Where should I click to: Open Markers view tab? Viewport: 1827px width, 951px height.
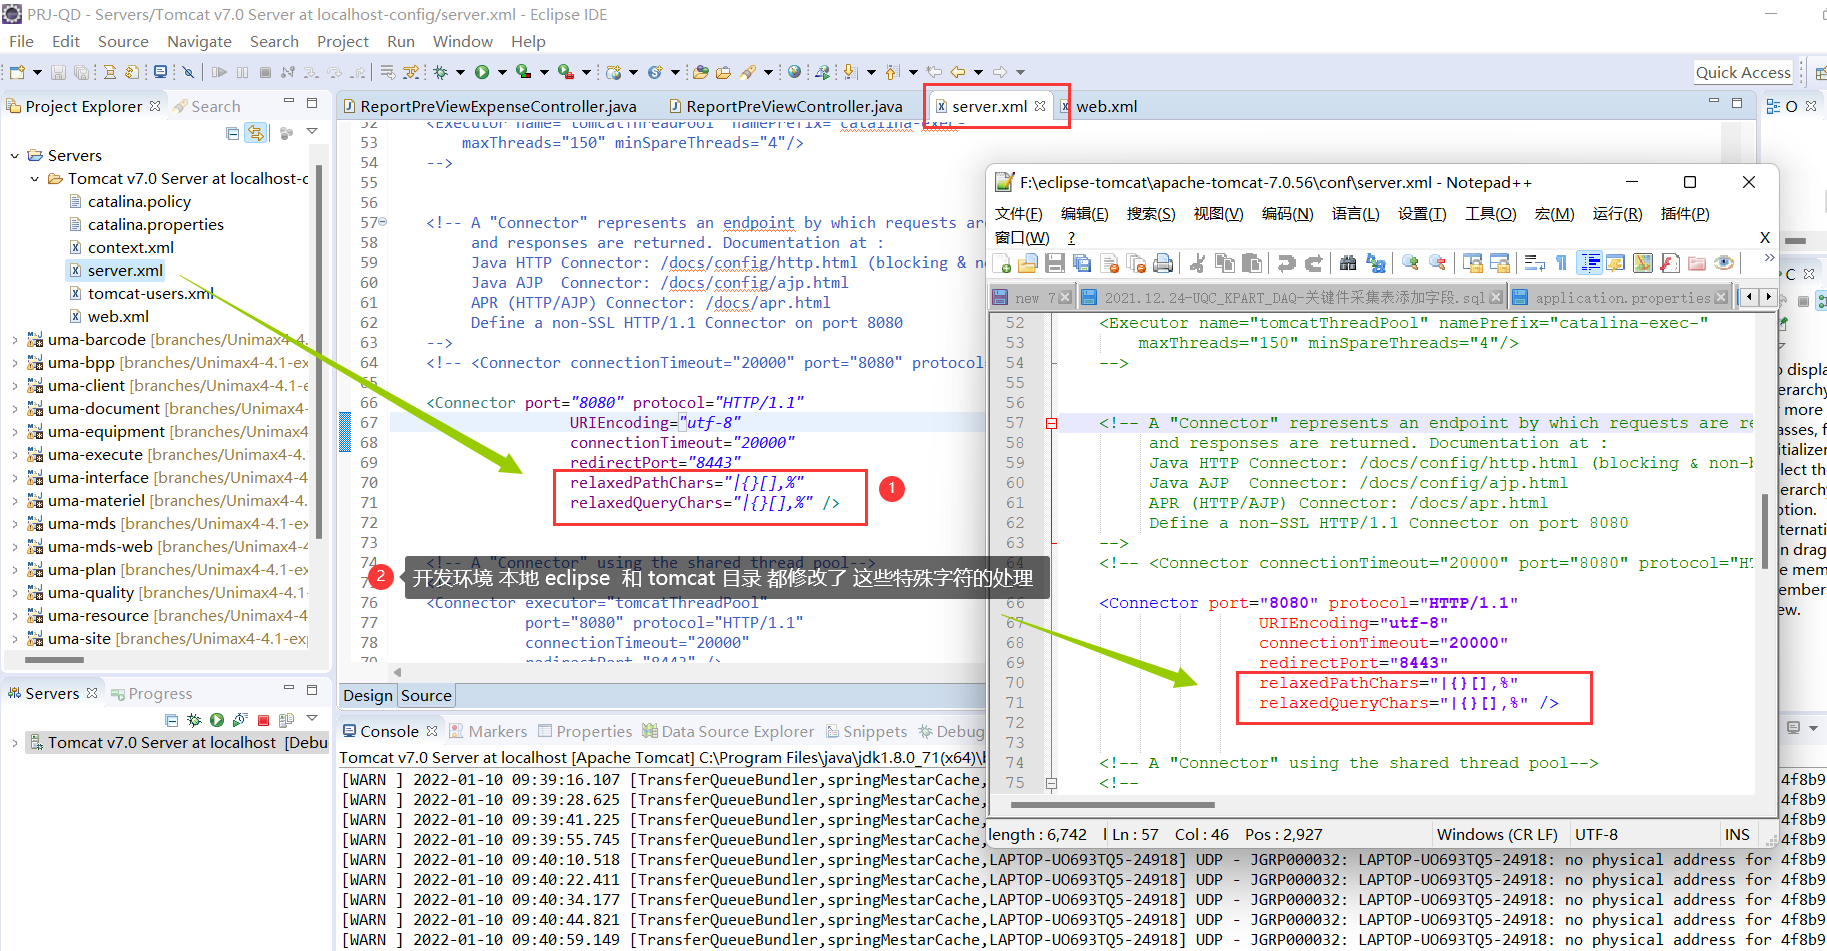(x=488, y=731)
